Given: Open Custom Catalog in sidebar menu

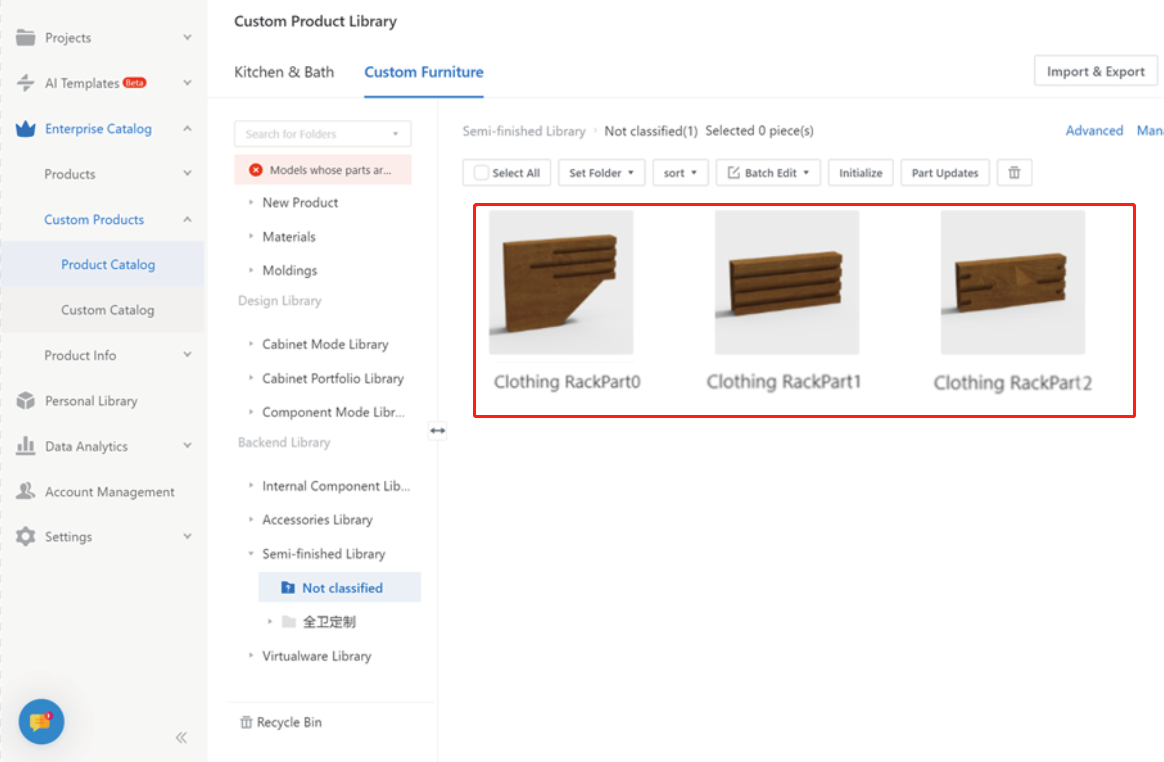Looking at the screenshot, I should 107,310.
